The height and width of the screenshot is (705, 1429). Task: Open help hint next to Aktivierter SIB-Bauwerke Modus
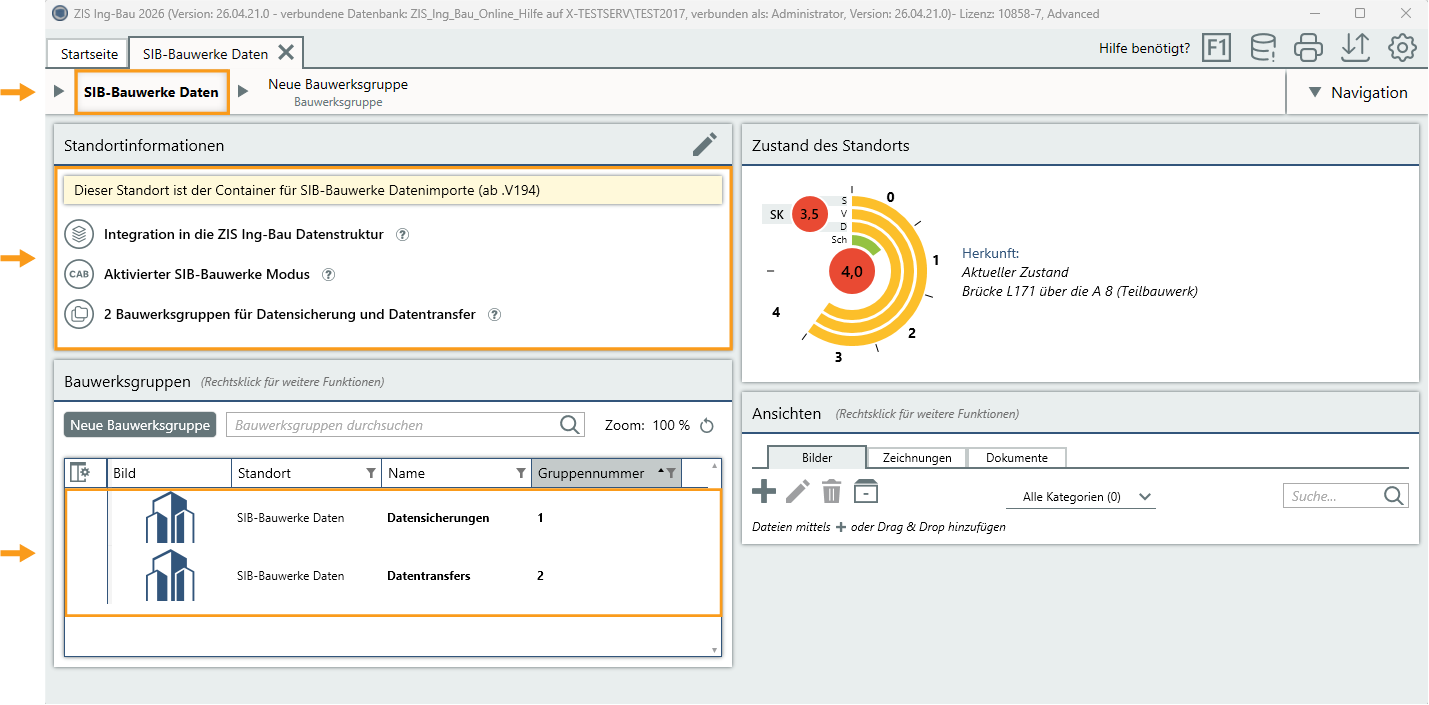[x=328, y=274]
